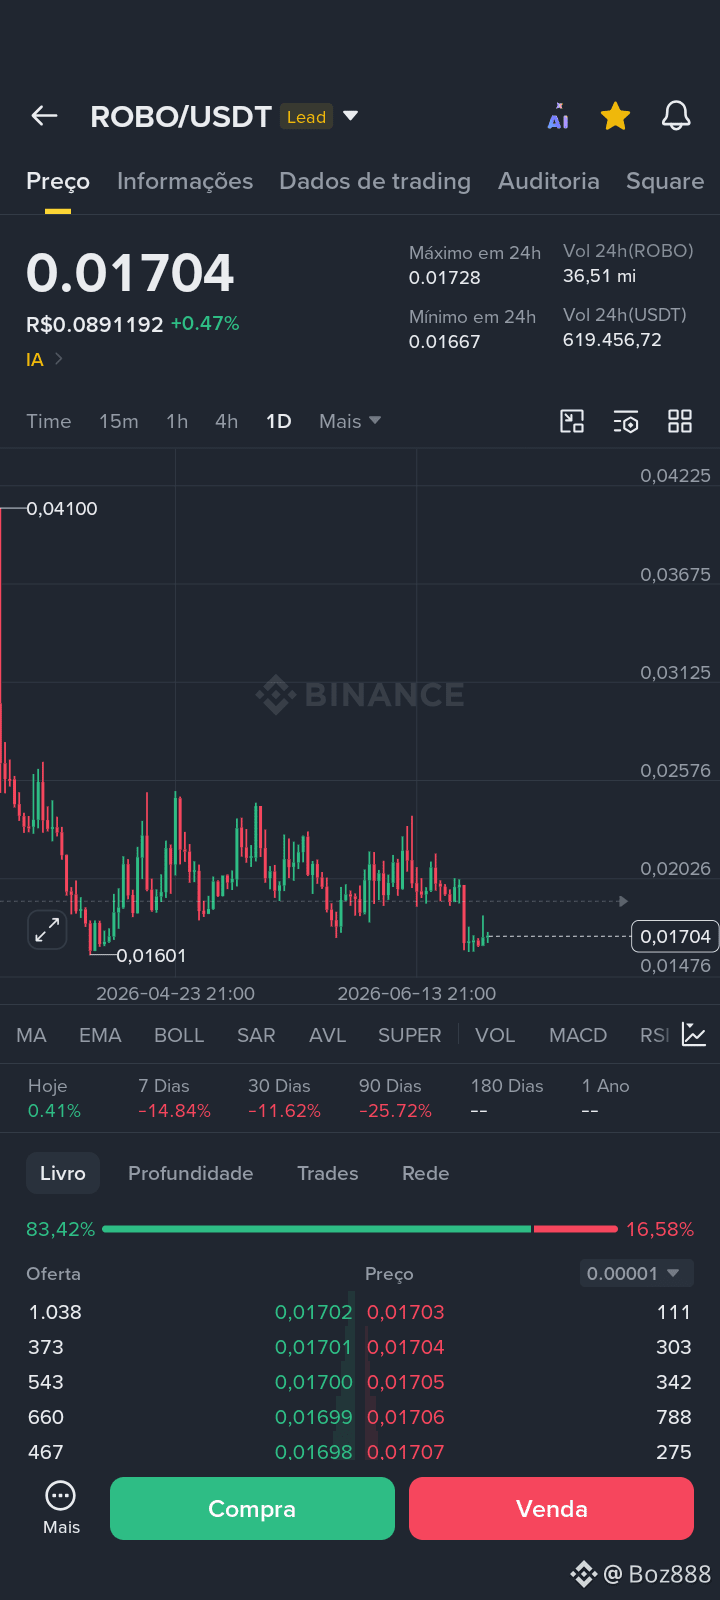The image size is (720, 1600).
Task: Tap the 90 Dias -25.72% performance value
Action: (395, 1111)
